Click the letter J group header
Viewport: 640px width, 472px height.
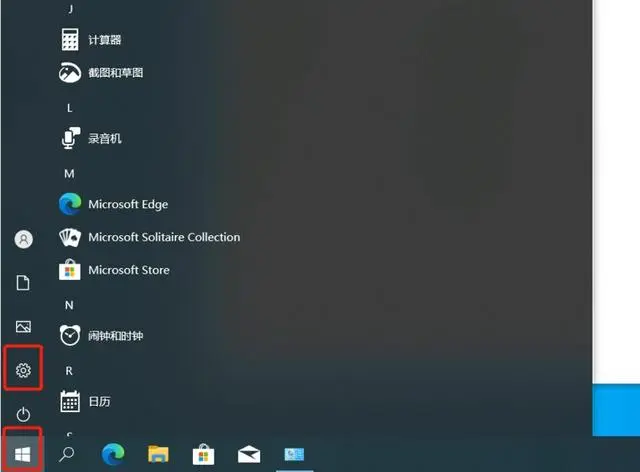[70, 8]
